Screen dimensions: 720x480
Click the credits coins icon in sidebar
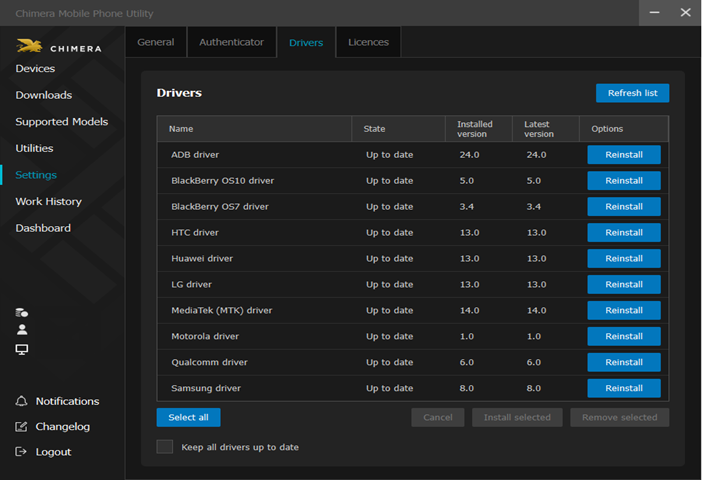22,312
